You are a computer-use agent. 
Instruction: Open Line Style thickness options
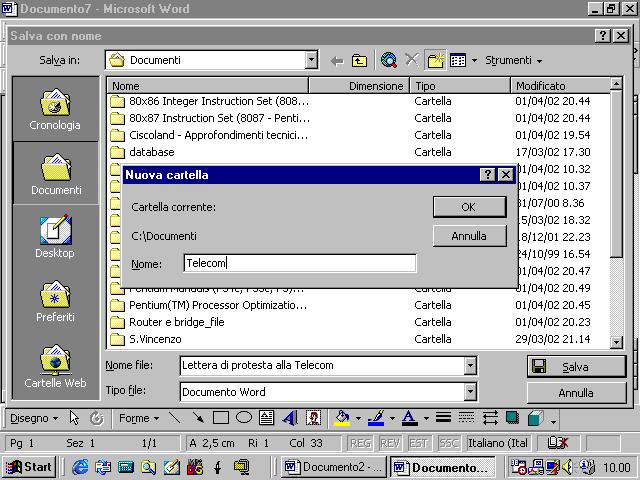click(x=443, y=418)
